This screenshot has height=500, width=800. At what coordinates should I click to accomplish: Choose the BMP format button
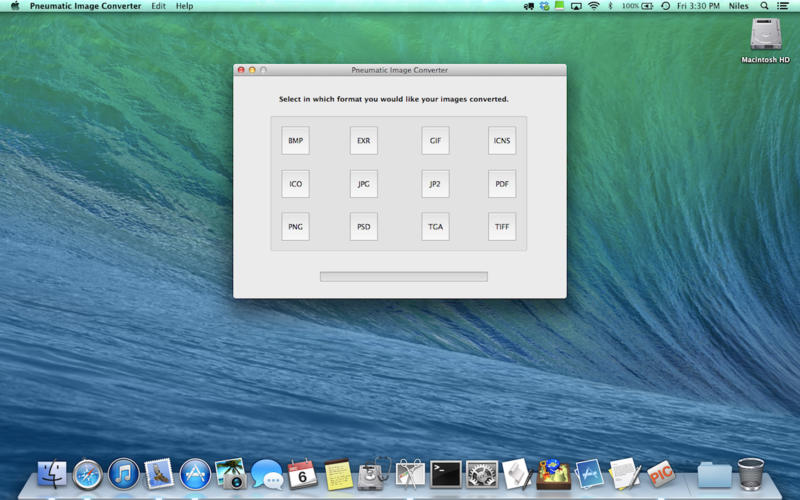[295, 140]
